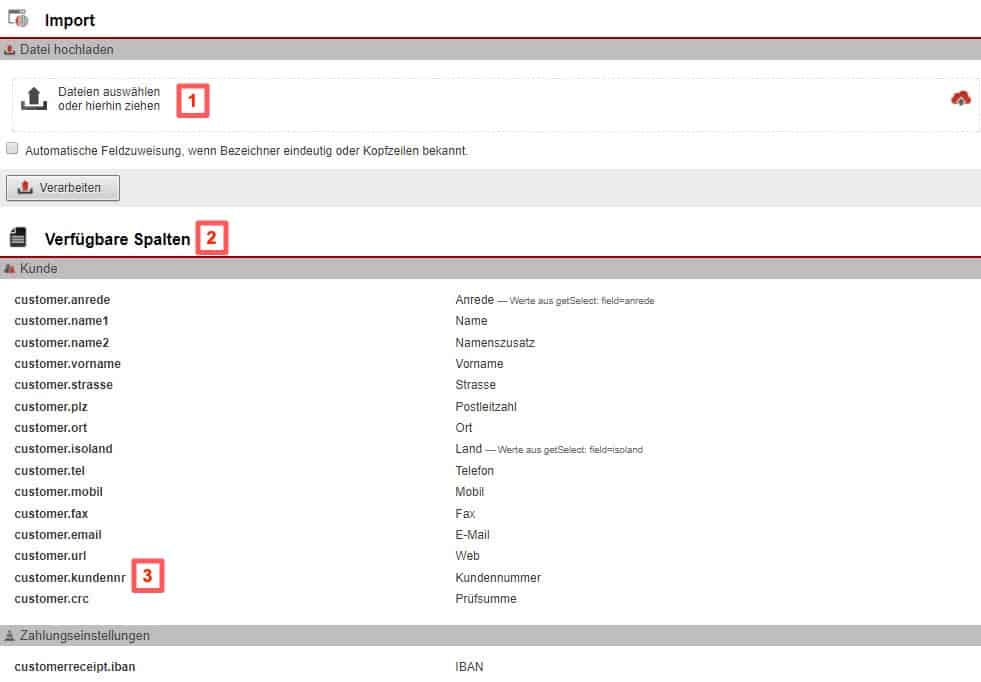Viewport: 981px width, 682px height.
Task: Select the customer.isoland column name
Action: click(63, 449)
